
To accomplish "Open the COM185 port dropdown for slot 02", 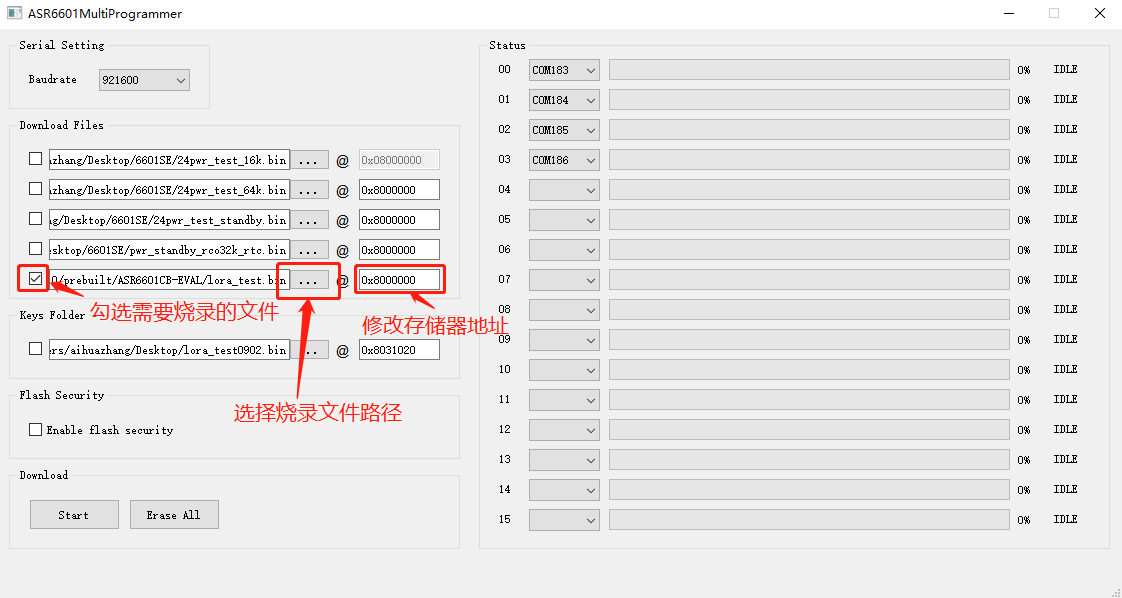I will [564, 130].
